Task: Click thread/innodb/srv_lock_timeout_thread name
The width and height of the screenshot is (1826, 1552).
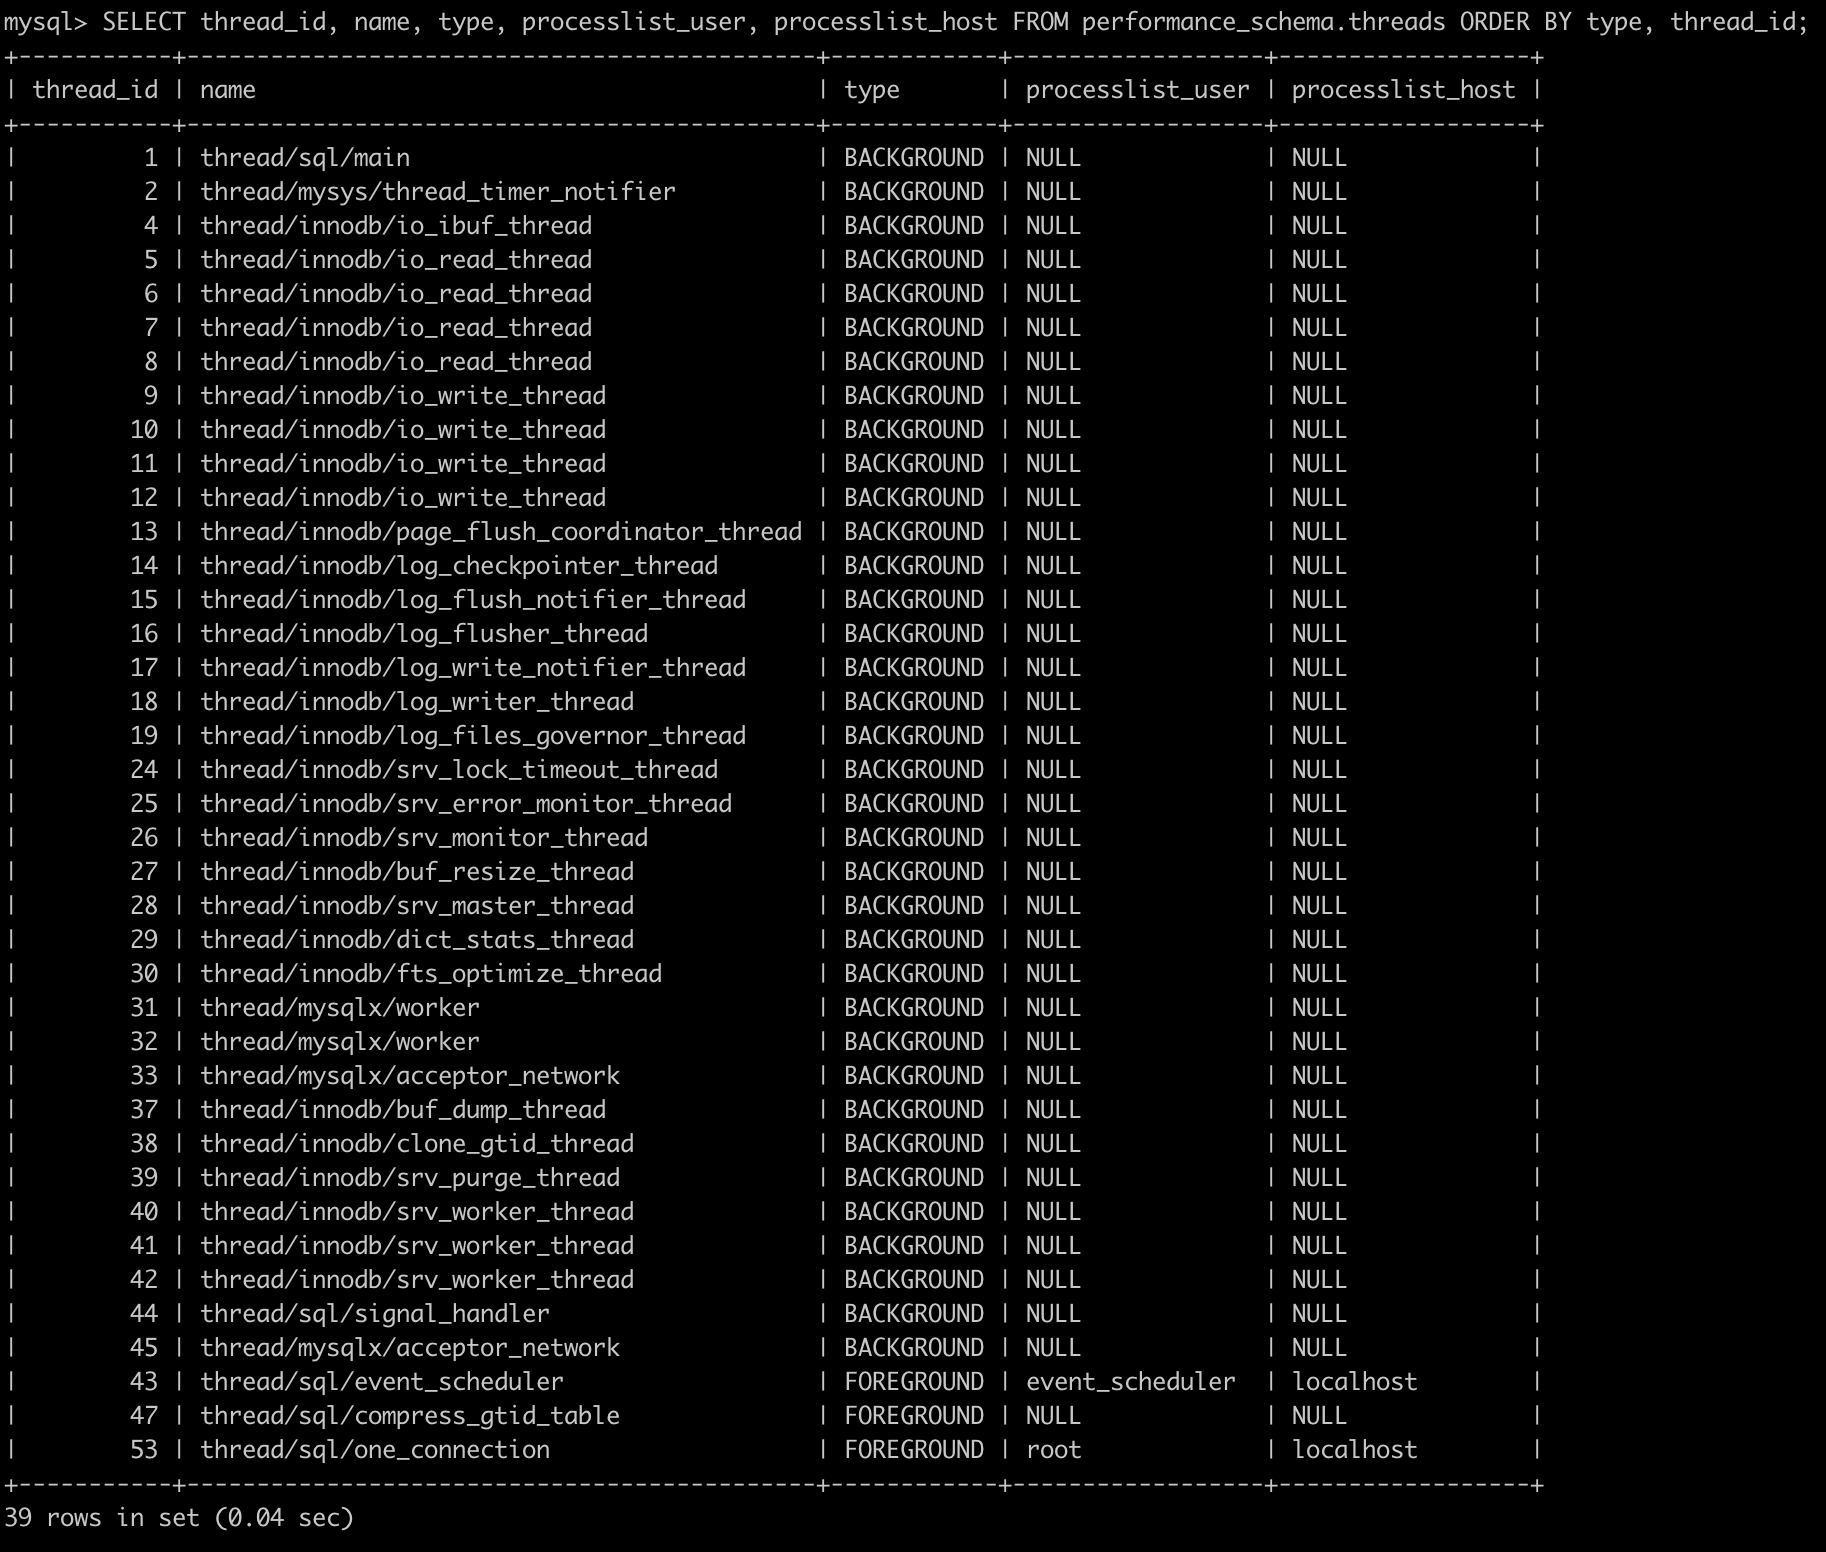Action: point(459,770)
